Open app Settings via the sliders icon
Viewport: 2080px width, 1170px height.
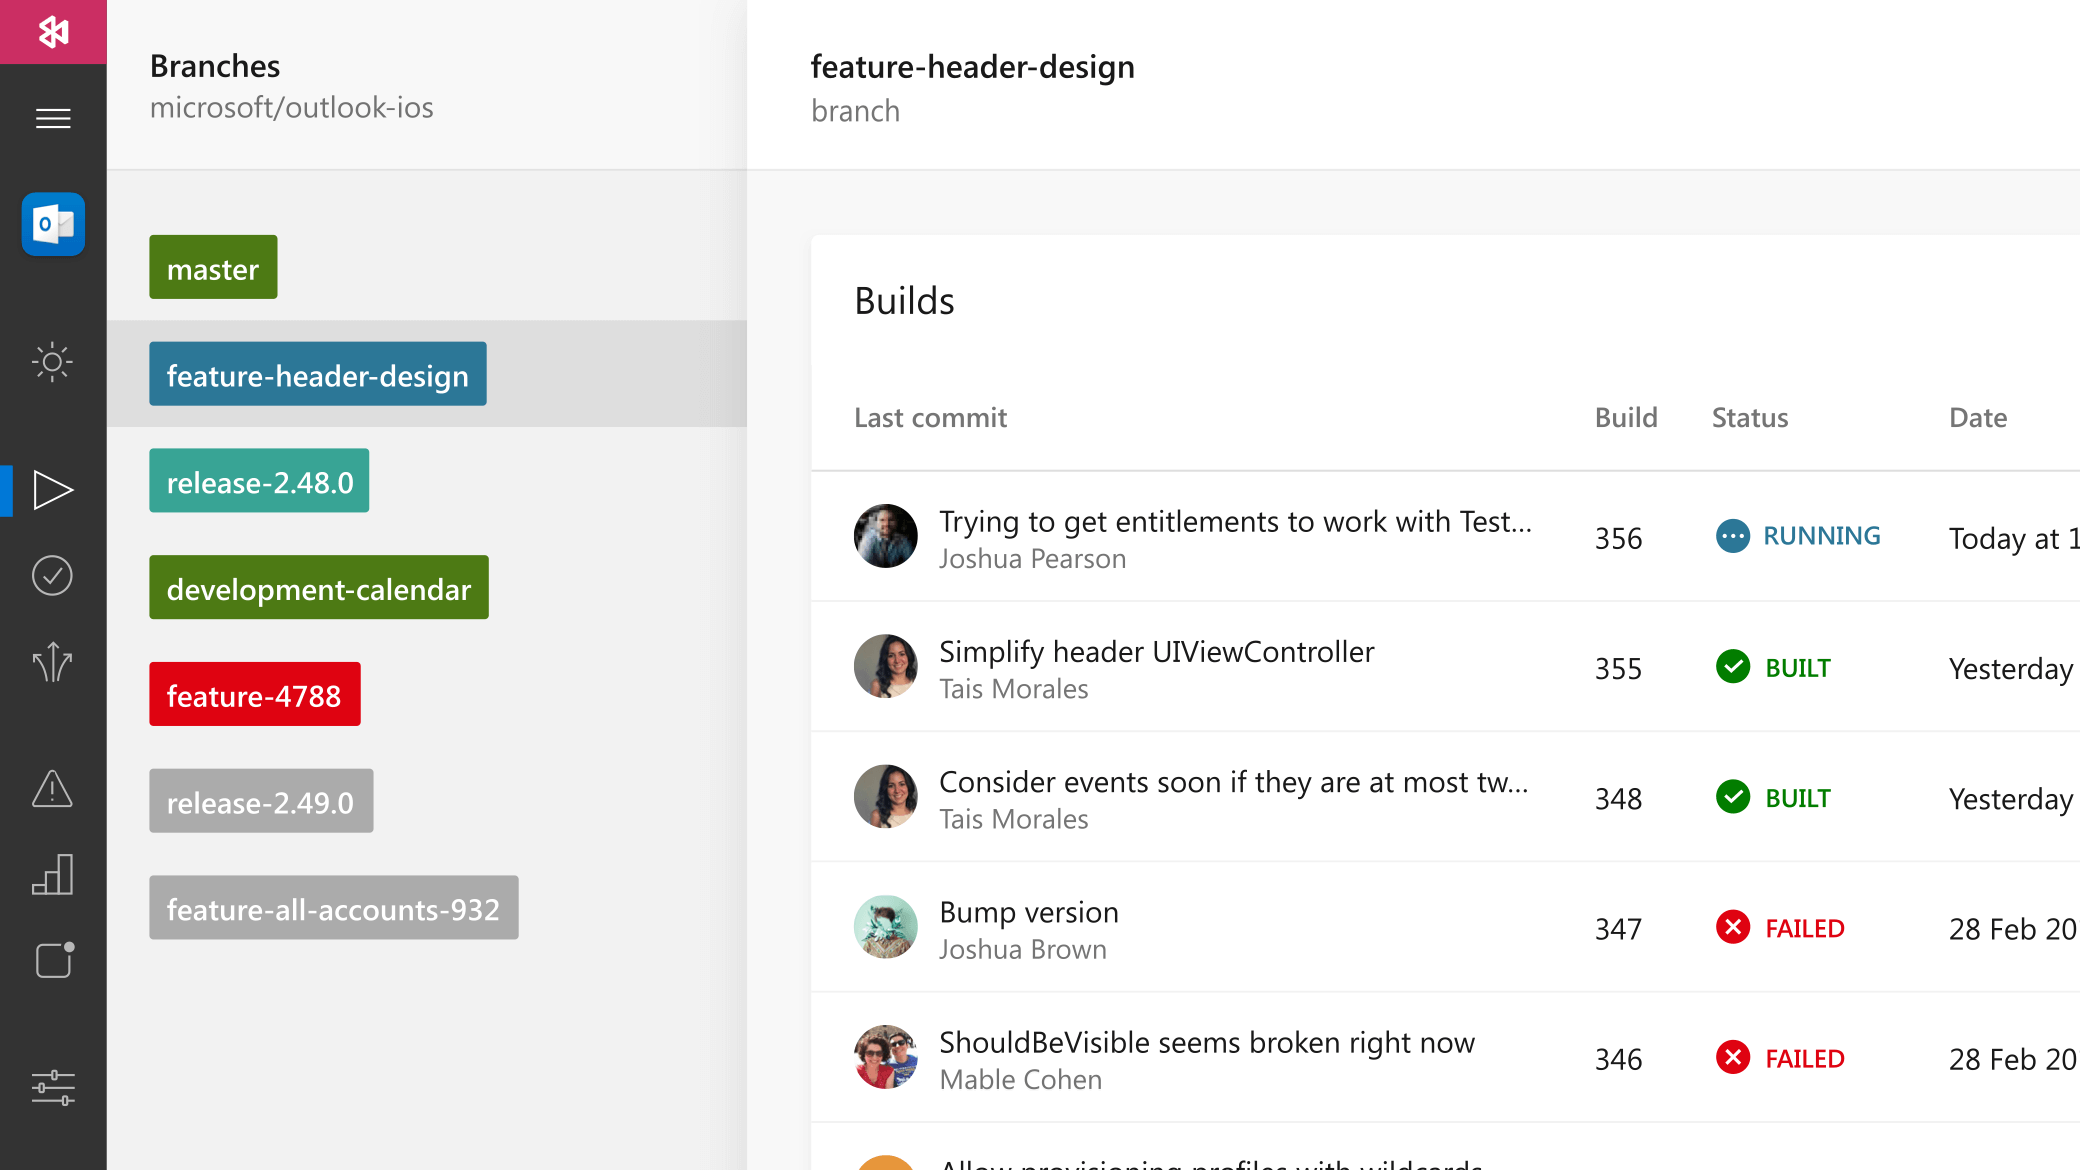(x=52, y=1087)
